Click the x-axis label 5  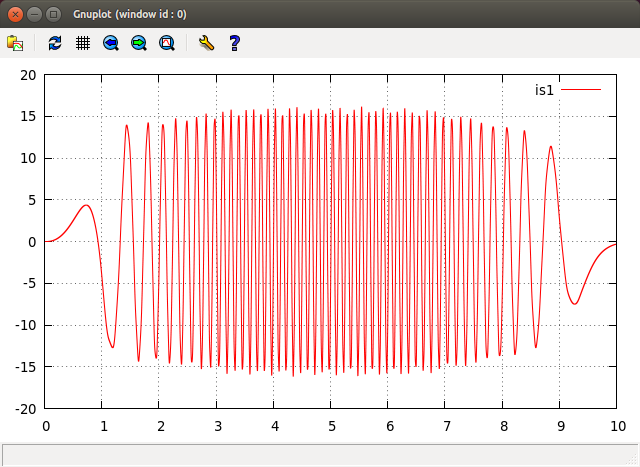[331, 426]
